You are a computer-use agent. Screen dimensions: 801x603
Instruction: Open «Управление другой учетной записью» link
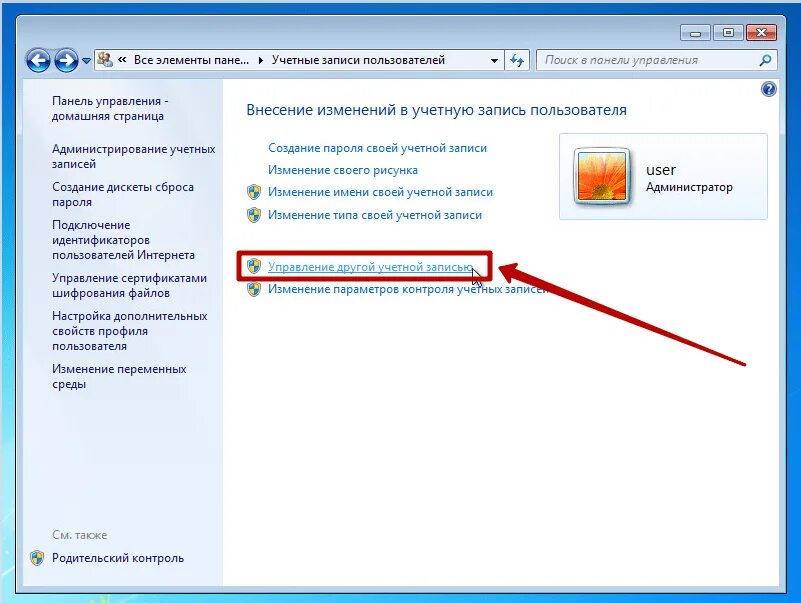[x=370, y=267]
